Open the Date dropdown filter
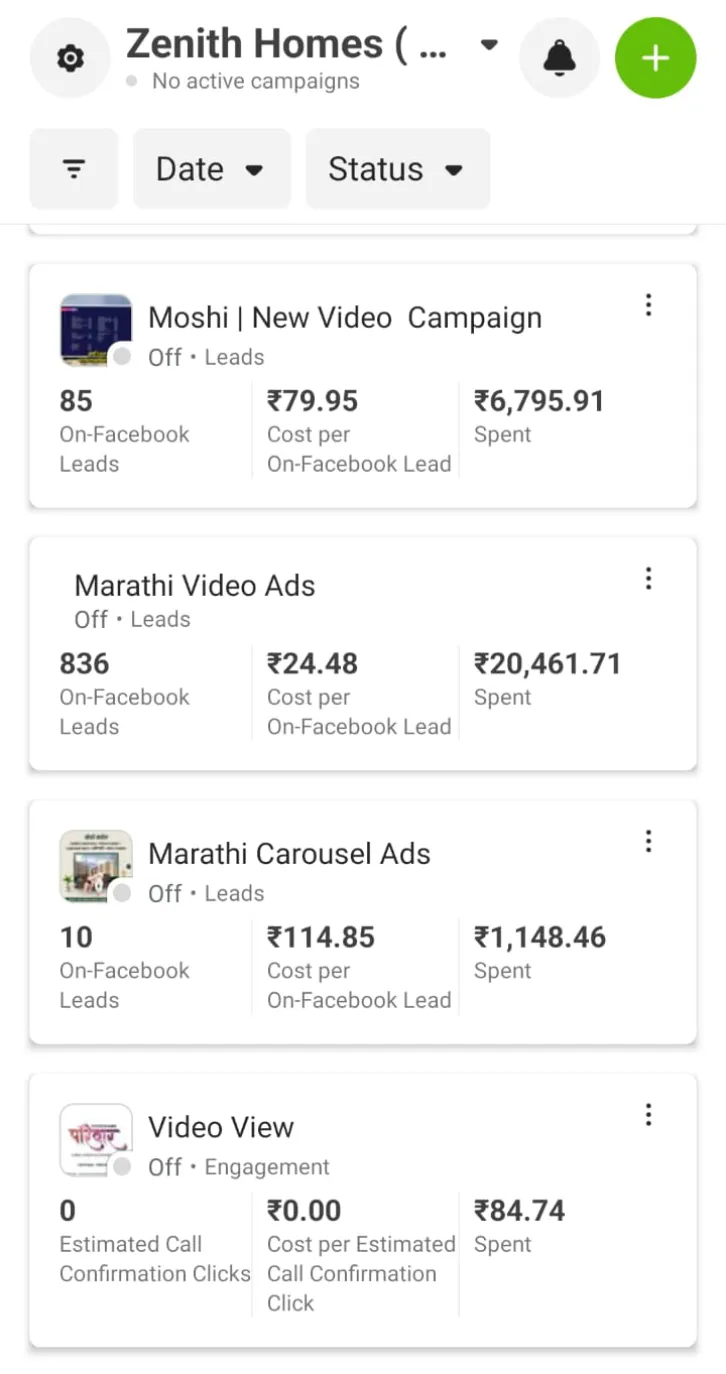726x1374 pixels. tap(211, 169)
